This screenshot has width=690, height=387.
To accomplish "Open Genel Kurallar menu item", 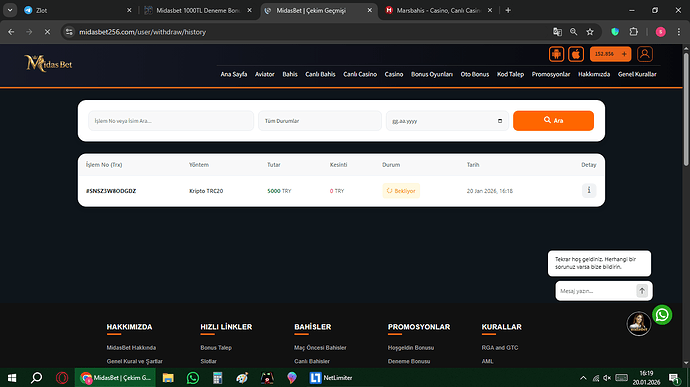I will click(637, 74).
